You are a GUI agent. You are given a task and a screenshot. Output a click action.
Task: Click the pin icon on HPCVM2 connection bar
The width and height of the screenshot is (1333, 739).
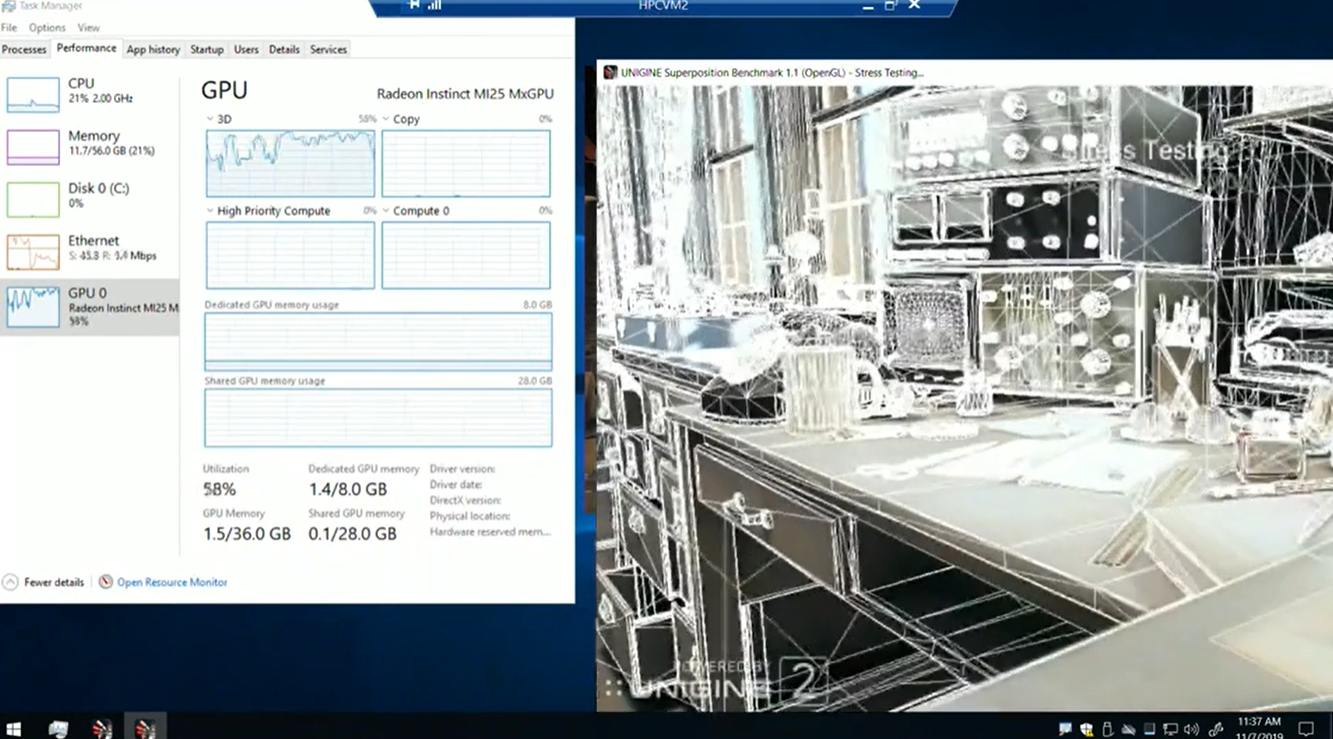click(x=414, y=5)
